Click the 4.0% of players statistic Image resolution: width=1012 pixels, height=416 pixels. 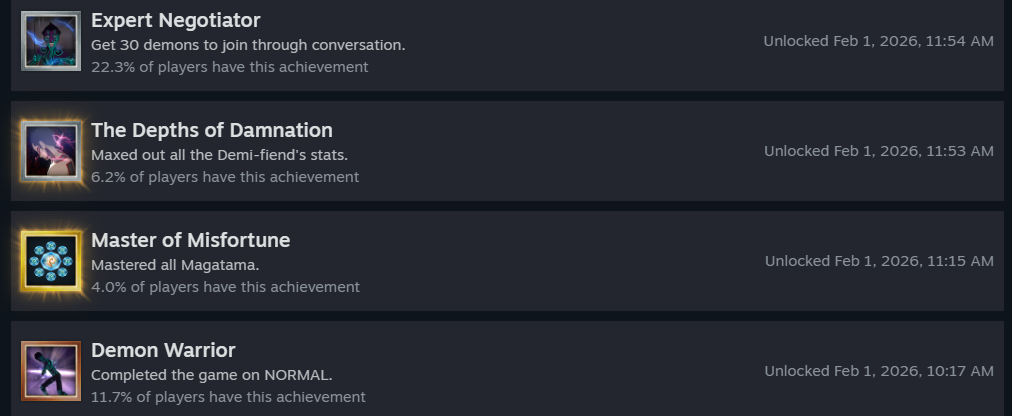tap(225, 287)
